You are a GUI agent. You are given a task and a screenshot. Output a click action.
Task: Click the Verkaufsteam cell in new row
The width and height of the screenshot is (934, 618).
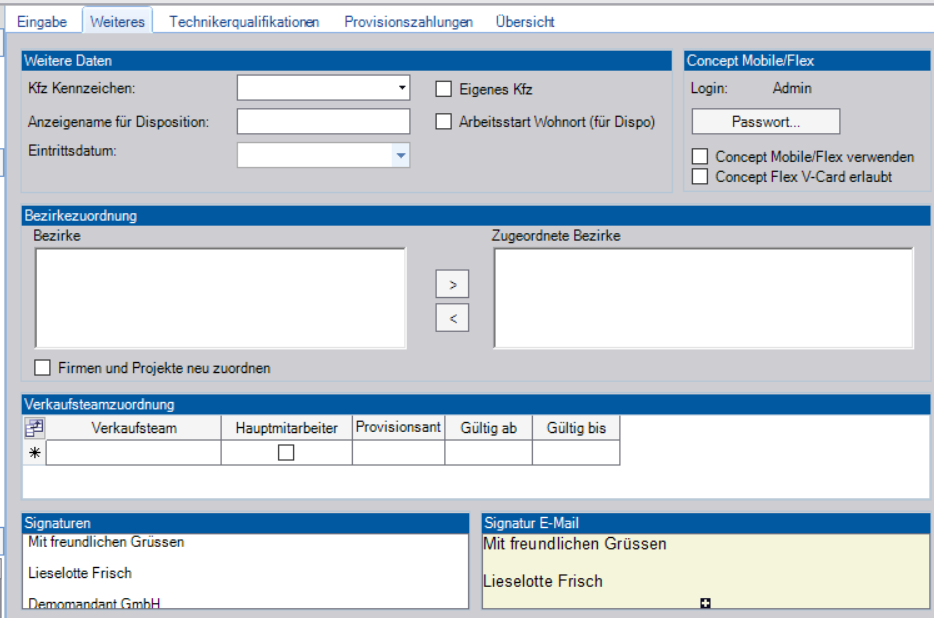[133, 453]
